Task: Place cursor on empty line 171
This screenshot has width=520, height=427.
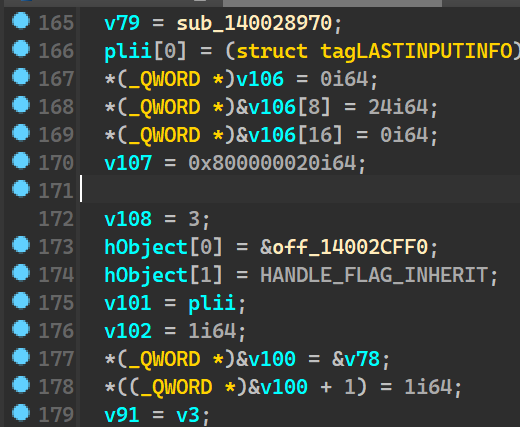Action: (300, 189)
